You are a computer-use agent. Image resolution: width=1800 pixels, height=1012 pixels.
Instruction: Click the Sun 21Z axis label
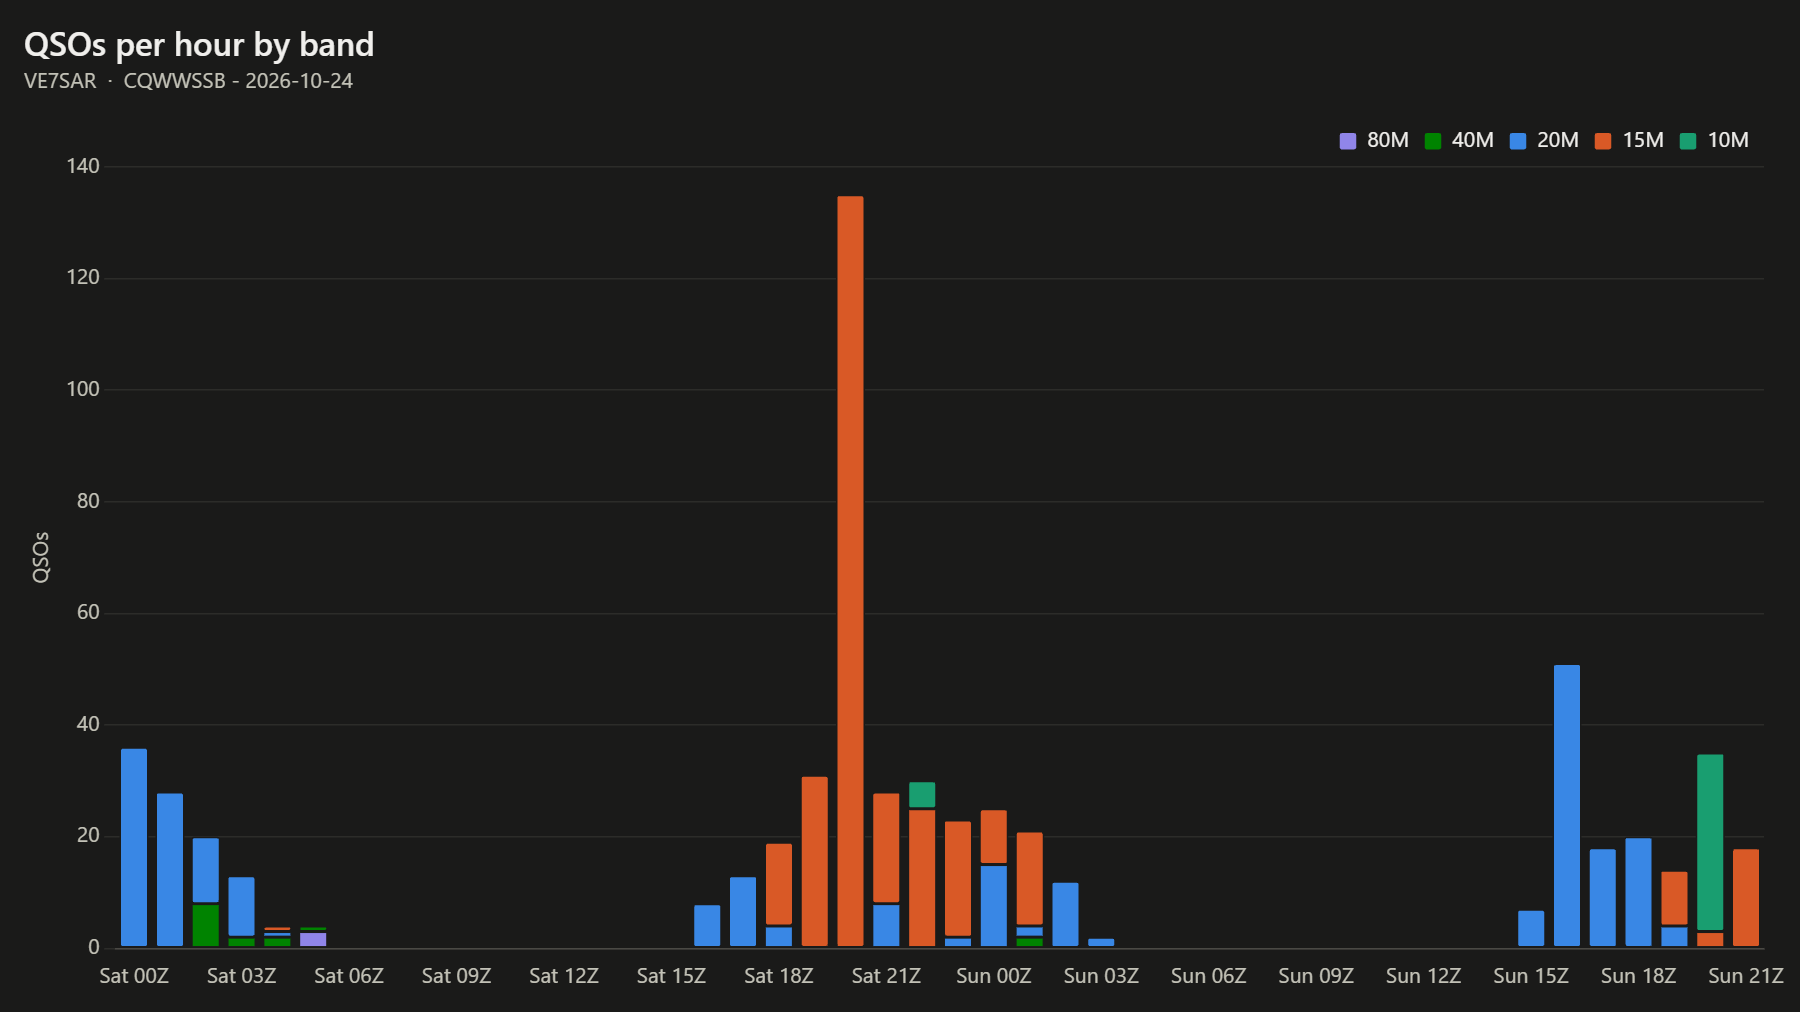1746,976
